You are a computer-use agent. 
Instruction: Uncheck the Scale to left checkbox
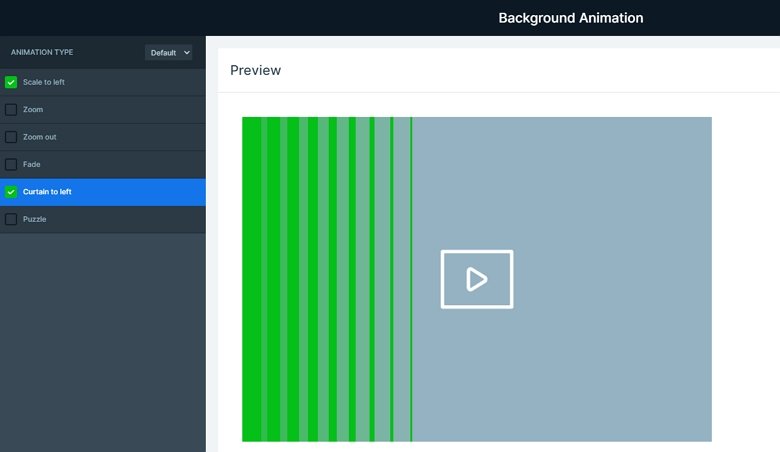11,82
